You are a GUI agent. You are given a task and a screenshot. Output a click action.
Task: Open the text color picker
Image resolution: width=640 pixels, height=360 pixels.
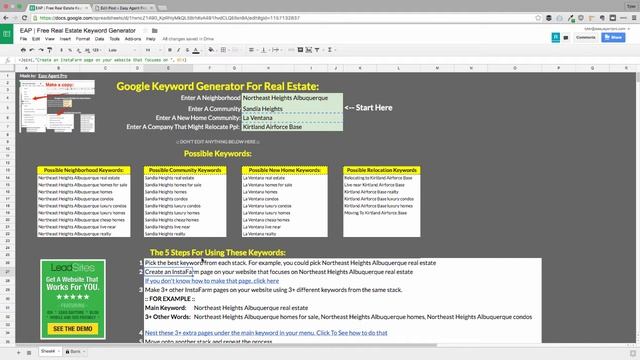click(x=196, y=50)
